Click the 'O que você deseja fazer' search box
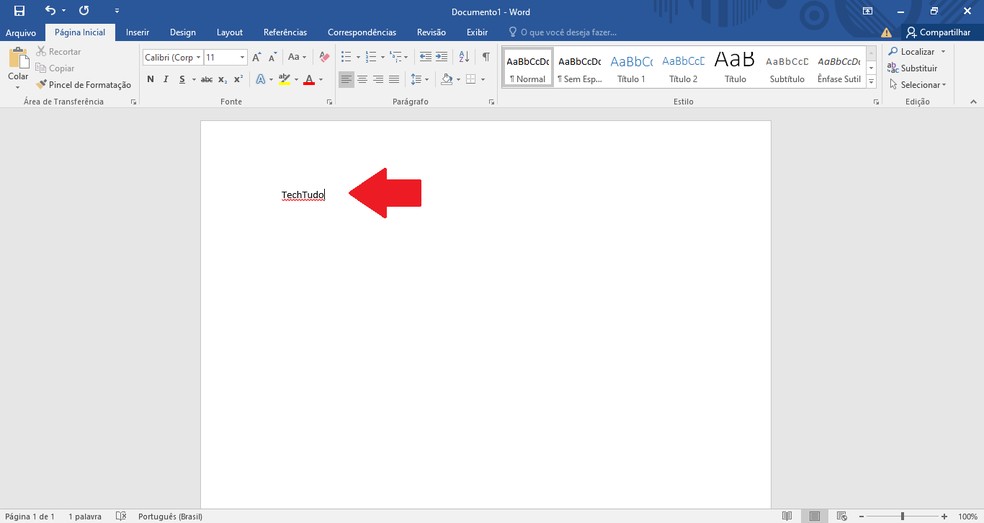This screenshot has width=984, height=523. pyautogui.click(x=575, y=32)
